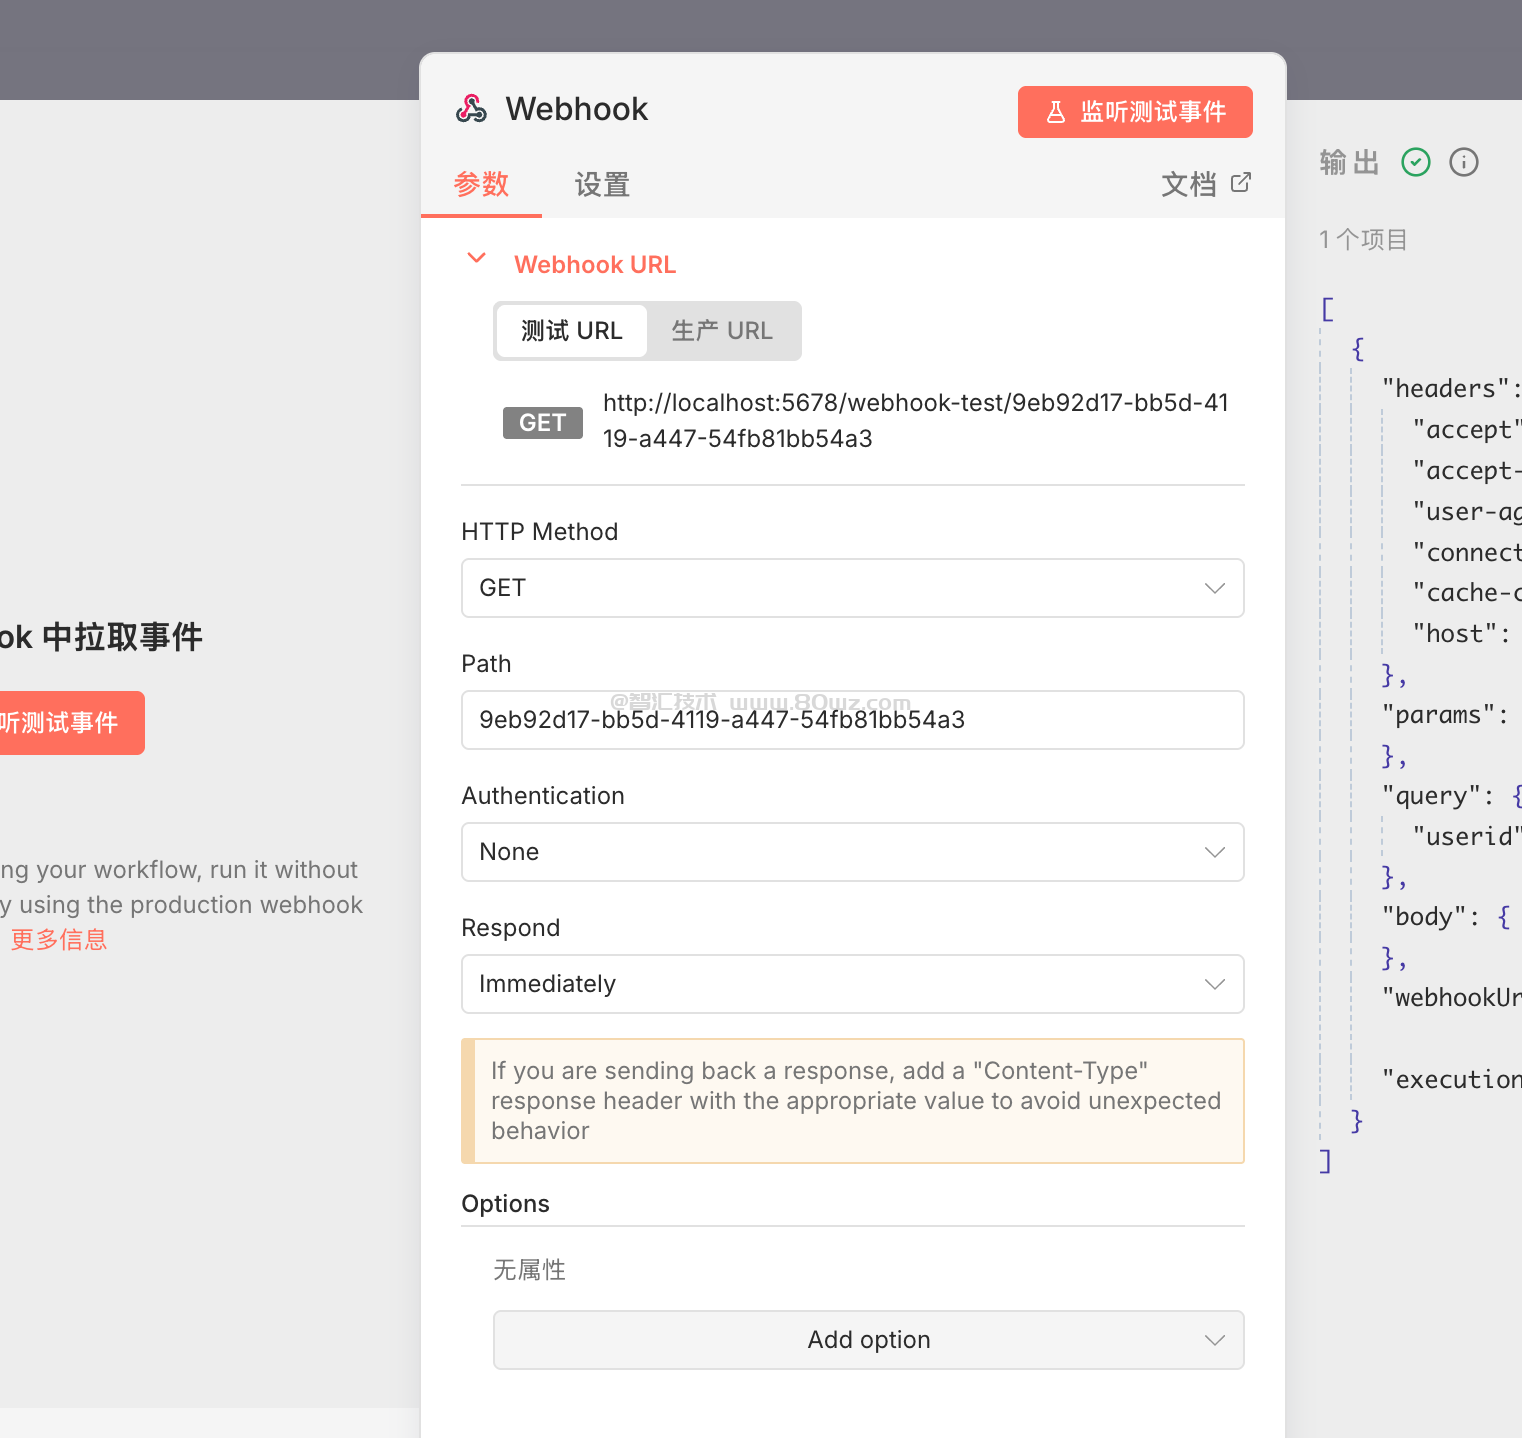Copy the webhook test URL text
The height and width of the screenshot is (1438, 1522).
915,421
